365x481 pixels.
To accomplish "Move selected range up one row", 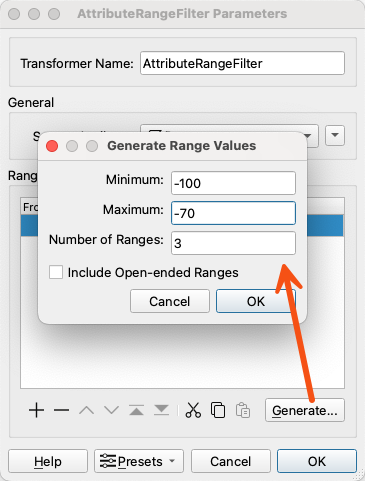I will pos(86,410).
